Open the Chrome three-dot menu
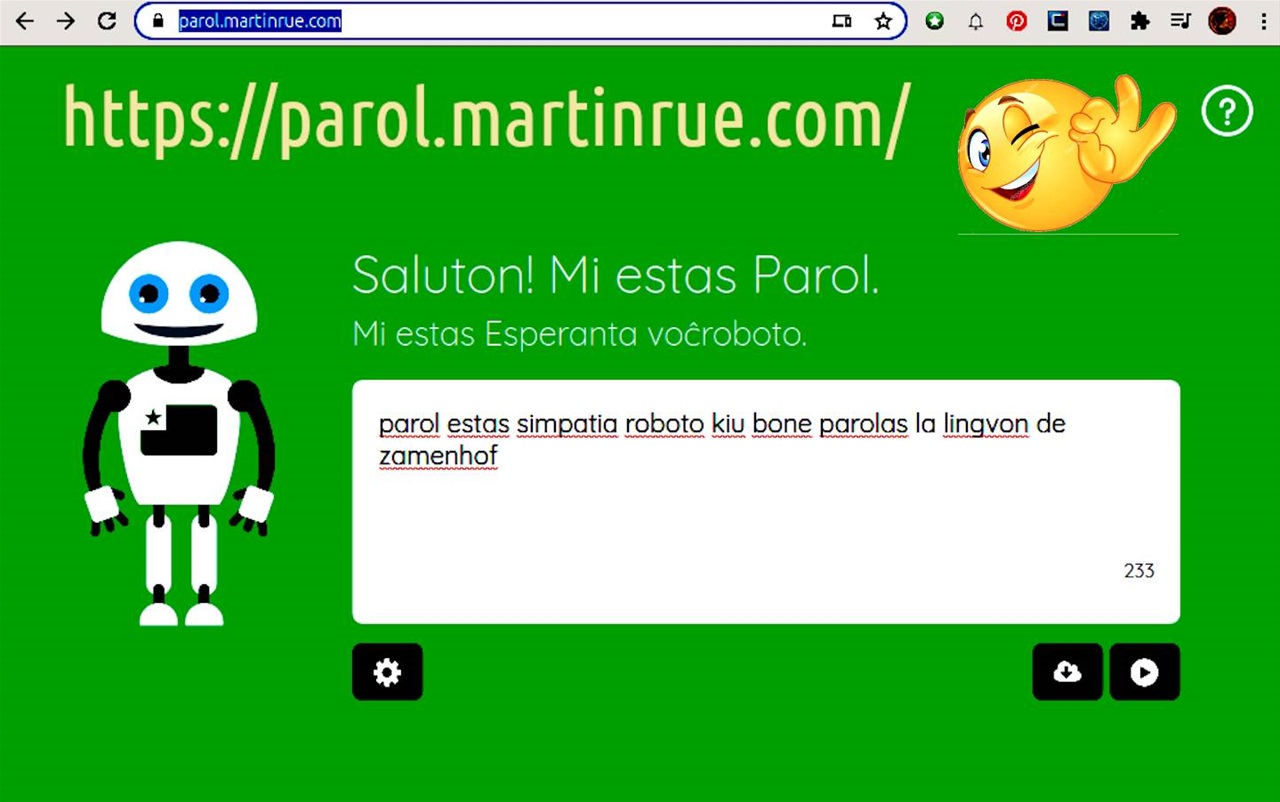The height and width of the screenshot is (802, 1280). [1264, 21]
